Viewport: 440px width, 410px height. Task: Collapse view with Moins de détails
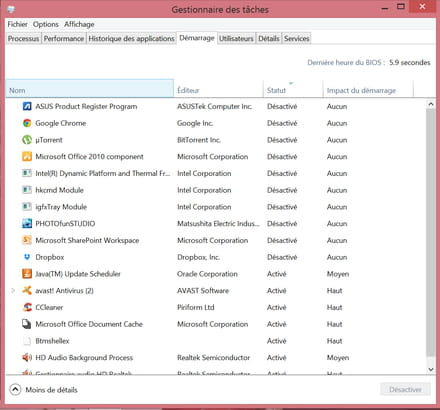tap(44, 390)
